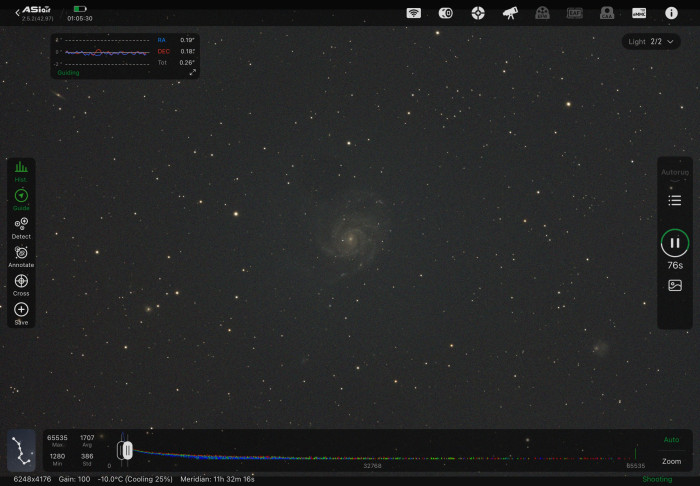Open the Light 2/2 dropdown

[x=651, y=42]
